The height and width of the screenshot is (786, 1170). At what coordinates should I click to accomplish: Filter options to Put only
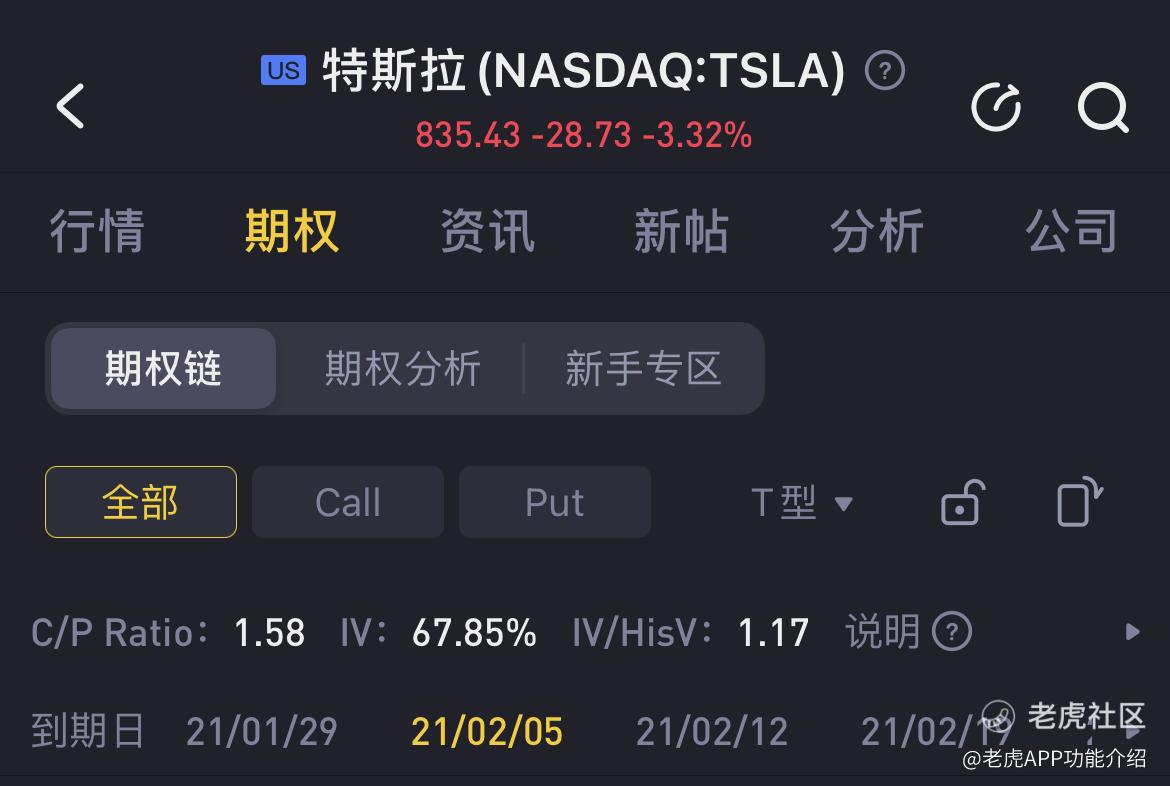tap(554, 502)
